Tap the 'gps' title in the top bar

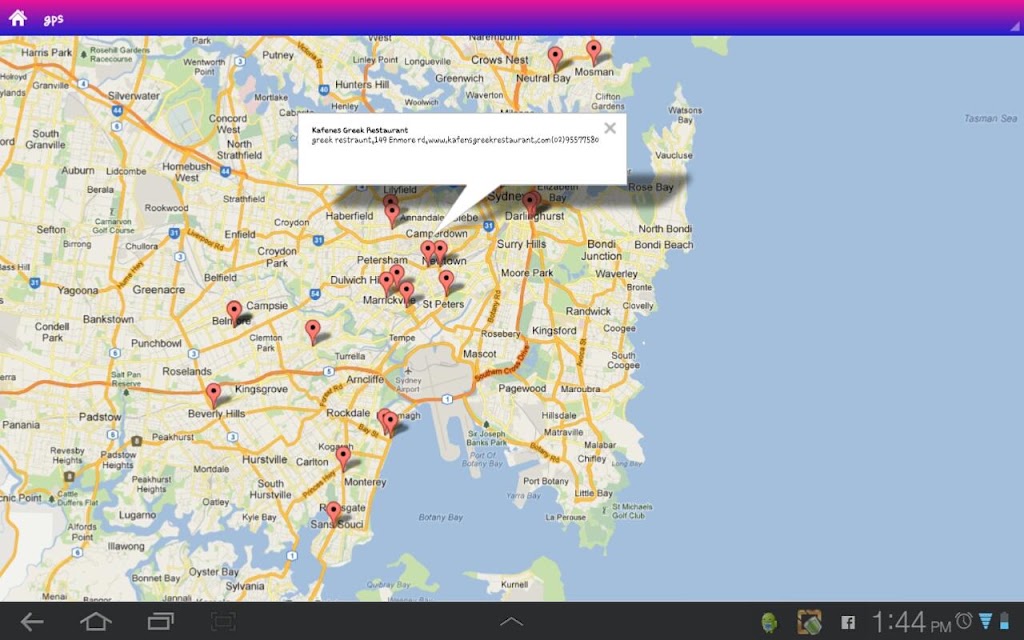coord(54,19)
